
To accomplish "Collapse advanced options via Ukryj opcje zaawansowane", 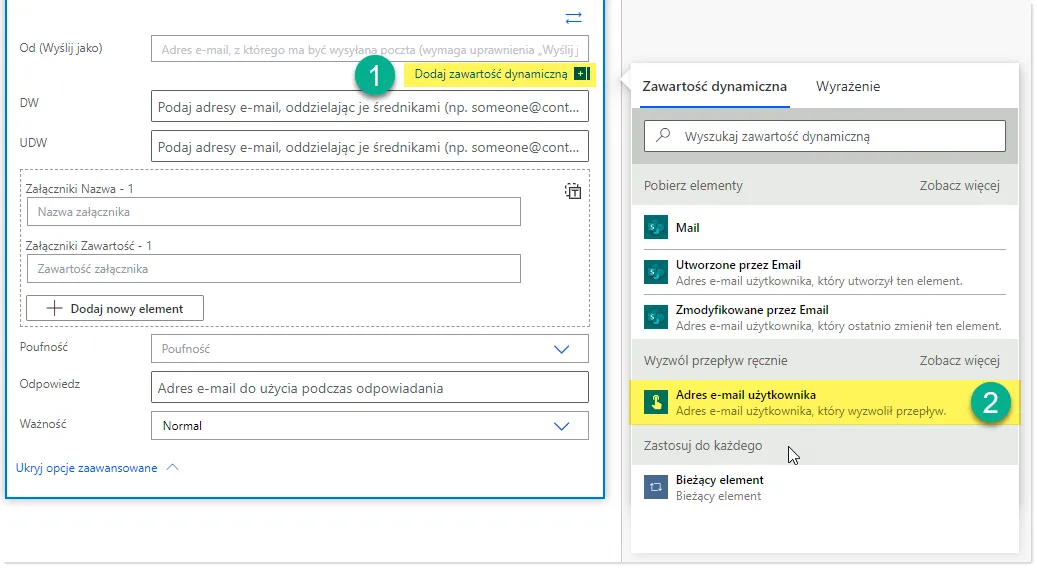I will pyautogui.click(x=97, y=467).
